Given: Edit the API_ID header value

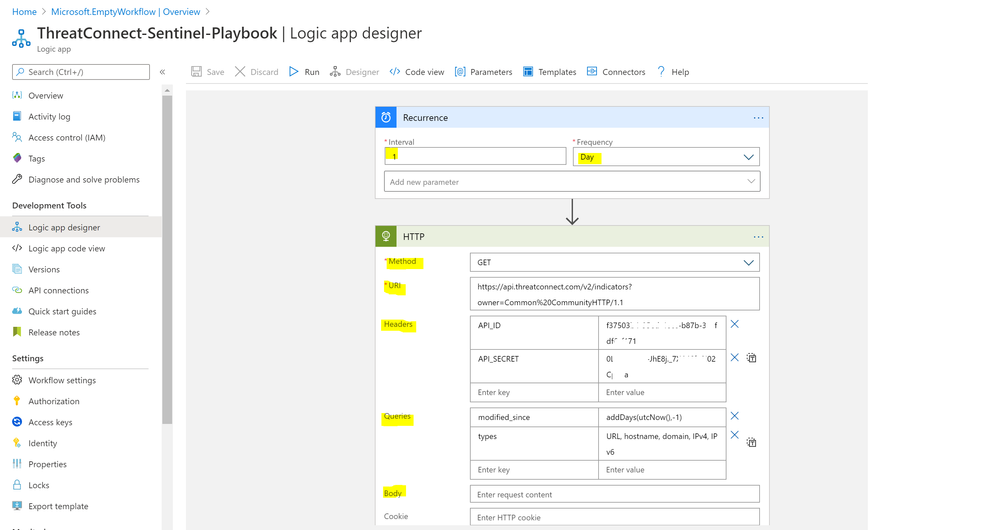Looking at the screenshot, I should (662, 333).
